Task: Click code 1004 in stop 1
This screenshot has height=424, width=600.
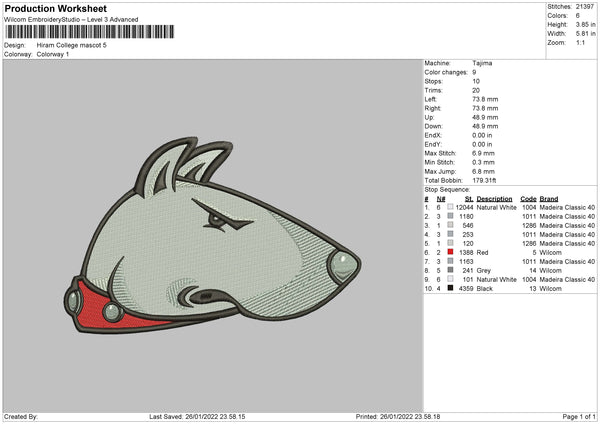Action: [x=529, y=207]
